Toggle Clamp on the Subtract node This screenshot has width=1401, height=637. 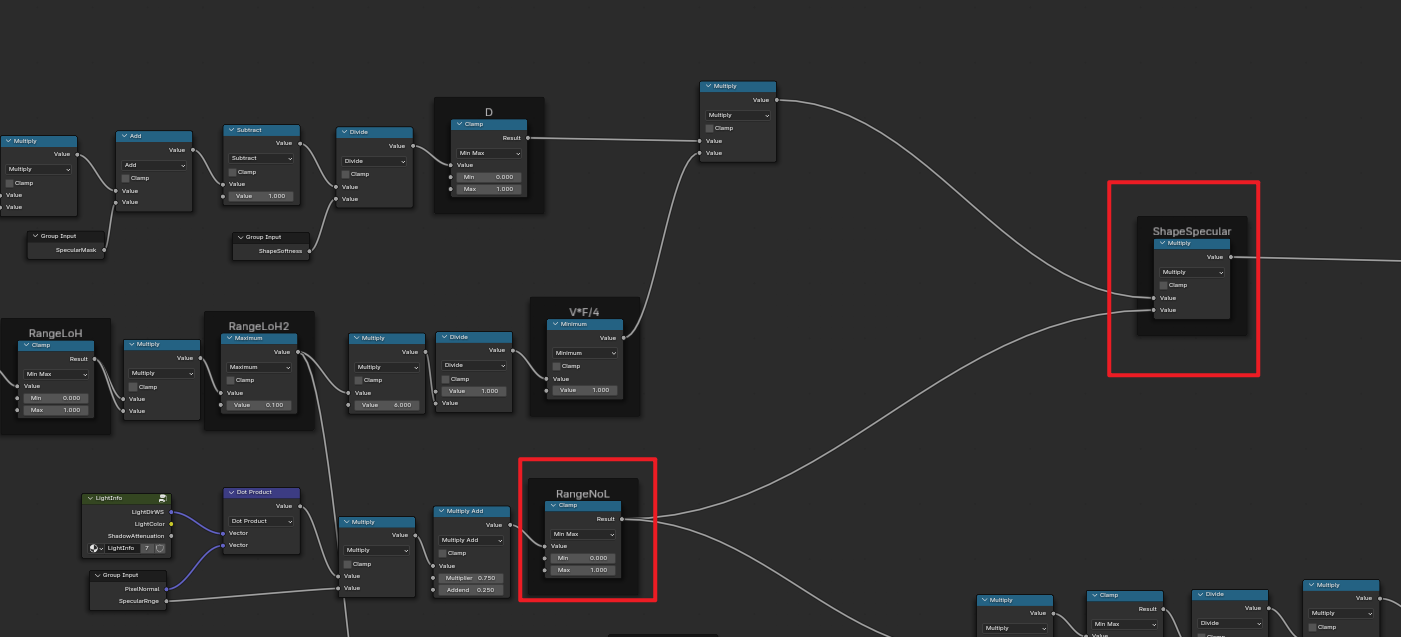click(x=233, y=172)
